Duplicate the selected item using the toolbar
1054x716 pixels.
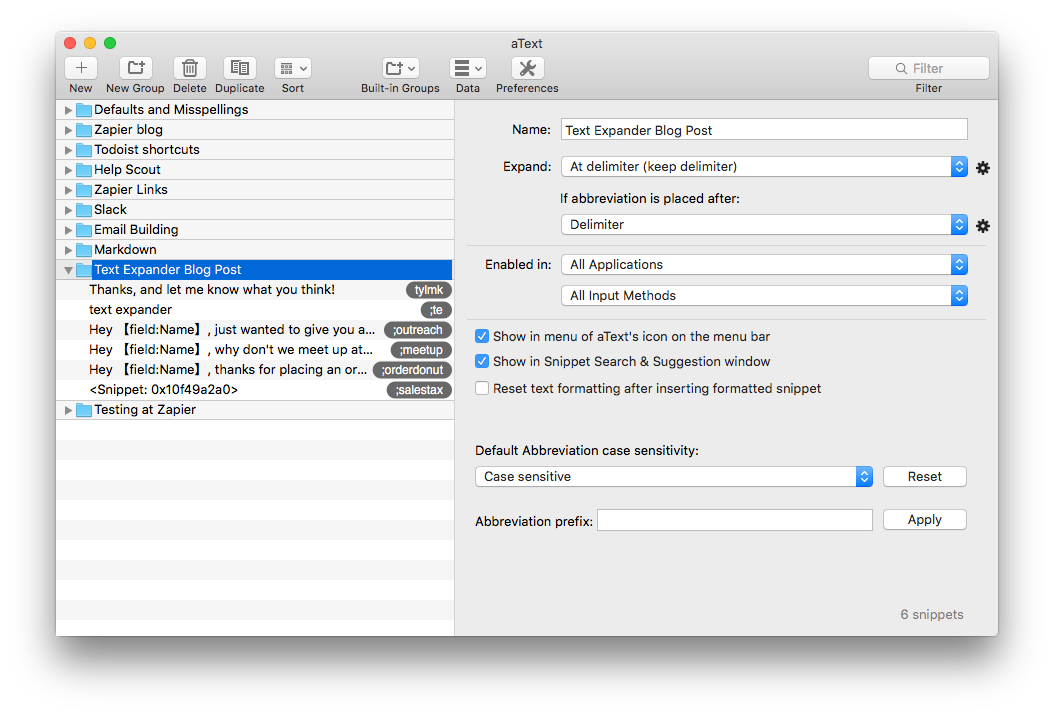click(239, 68)
